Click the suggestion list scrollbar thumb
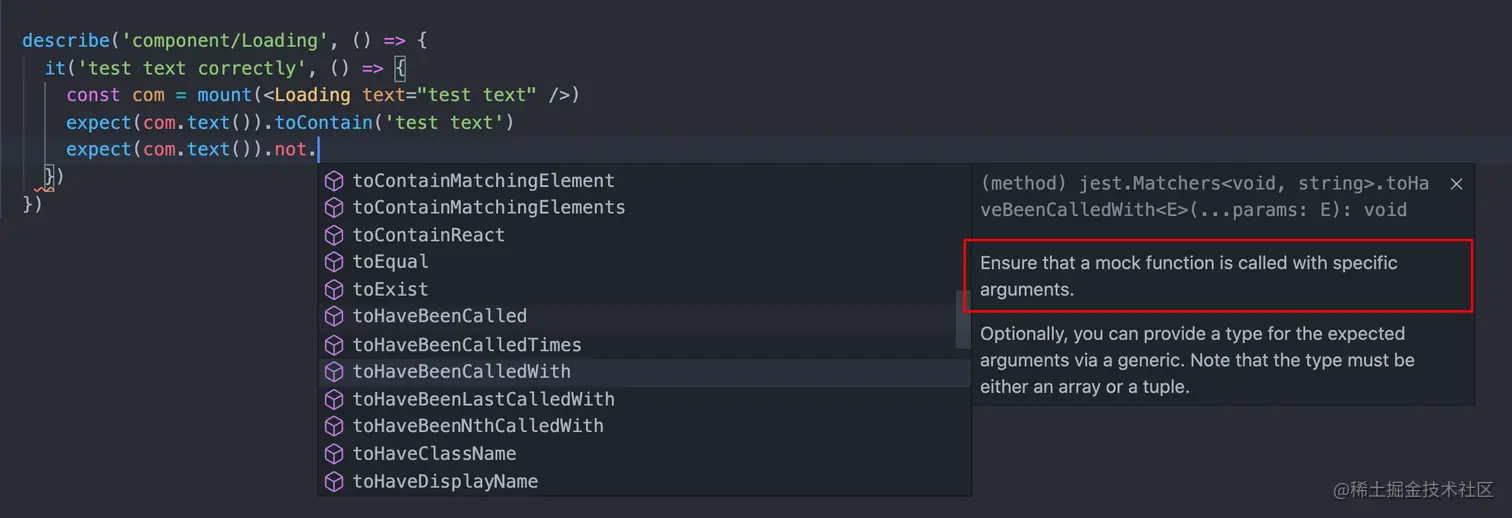This screenshot has width=1512, height=518. coord(963,319)
